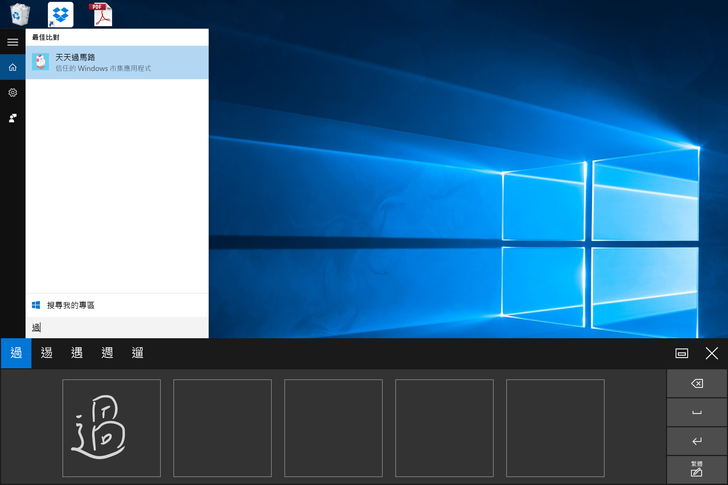Select first handwriting box containing written 過
Screen dimensions: 728x485
pos(111,428)
